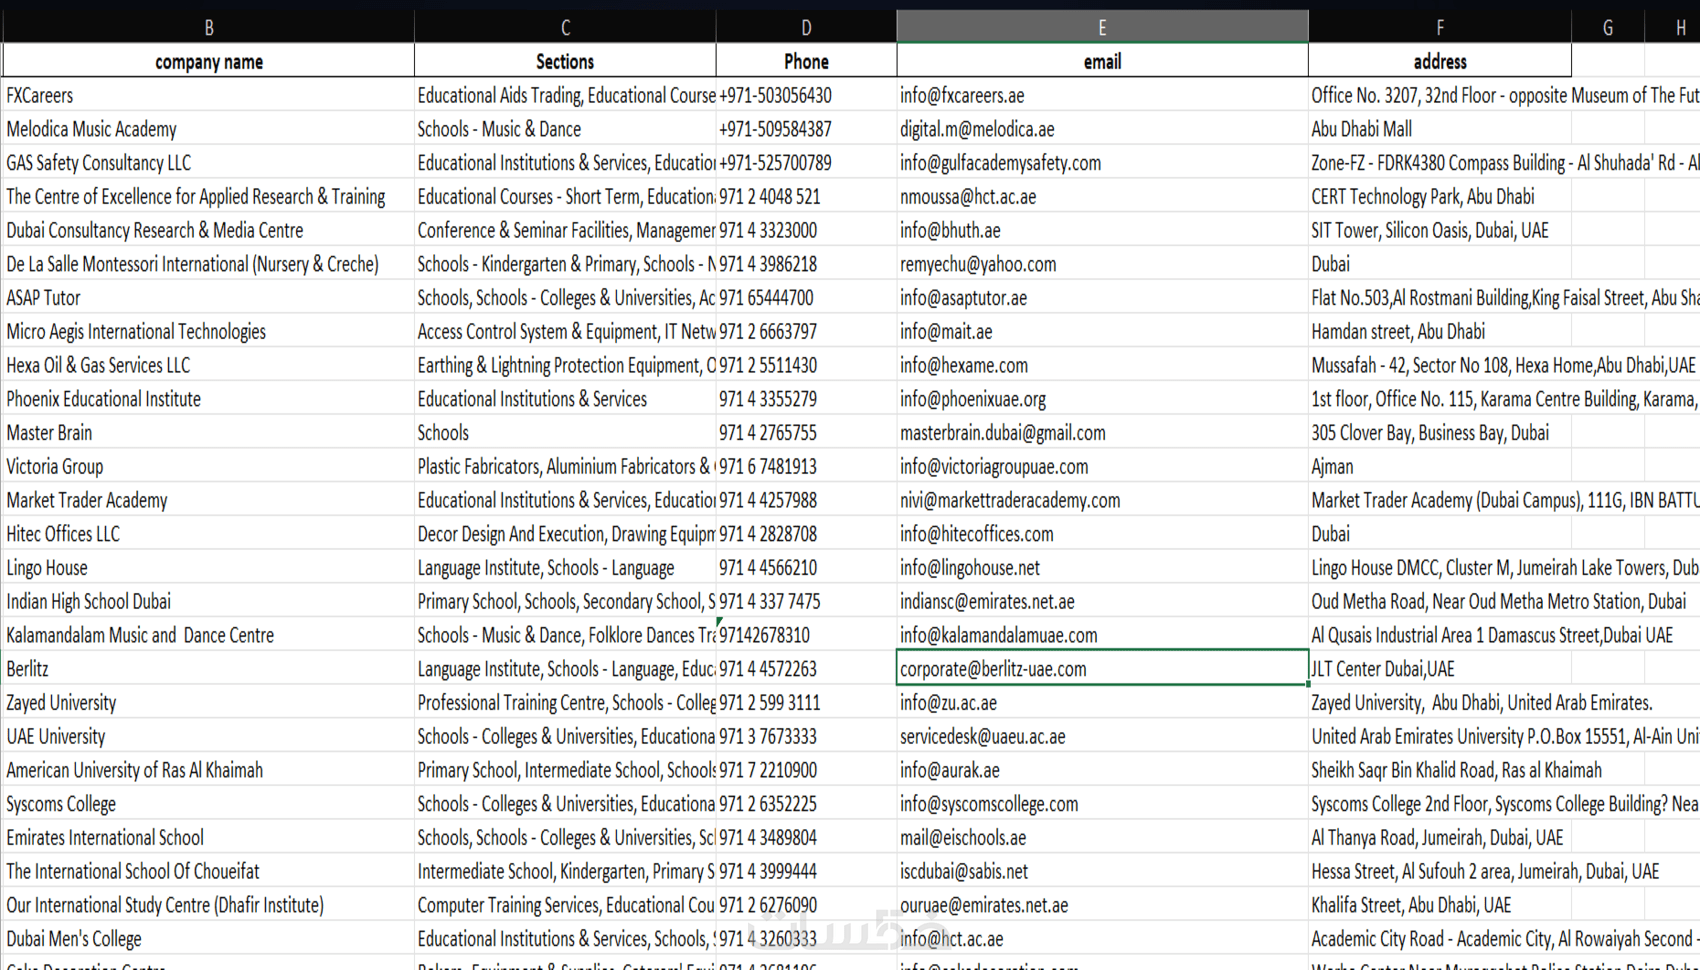Select column D header
The width and height of the screenshot is (1700, 970).
coord(806,27)
